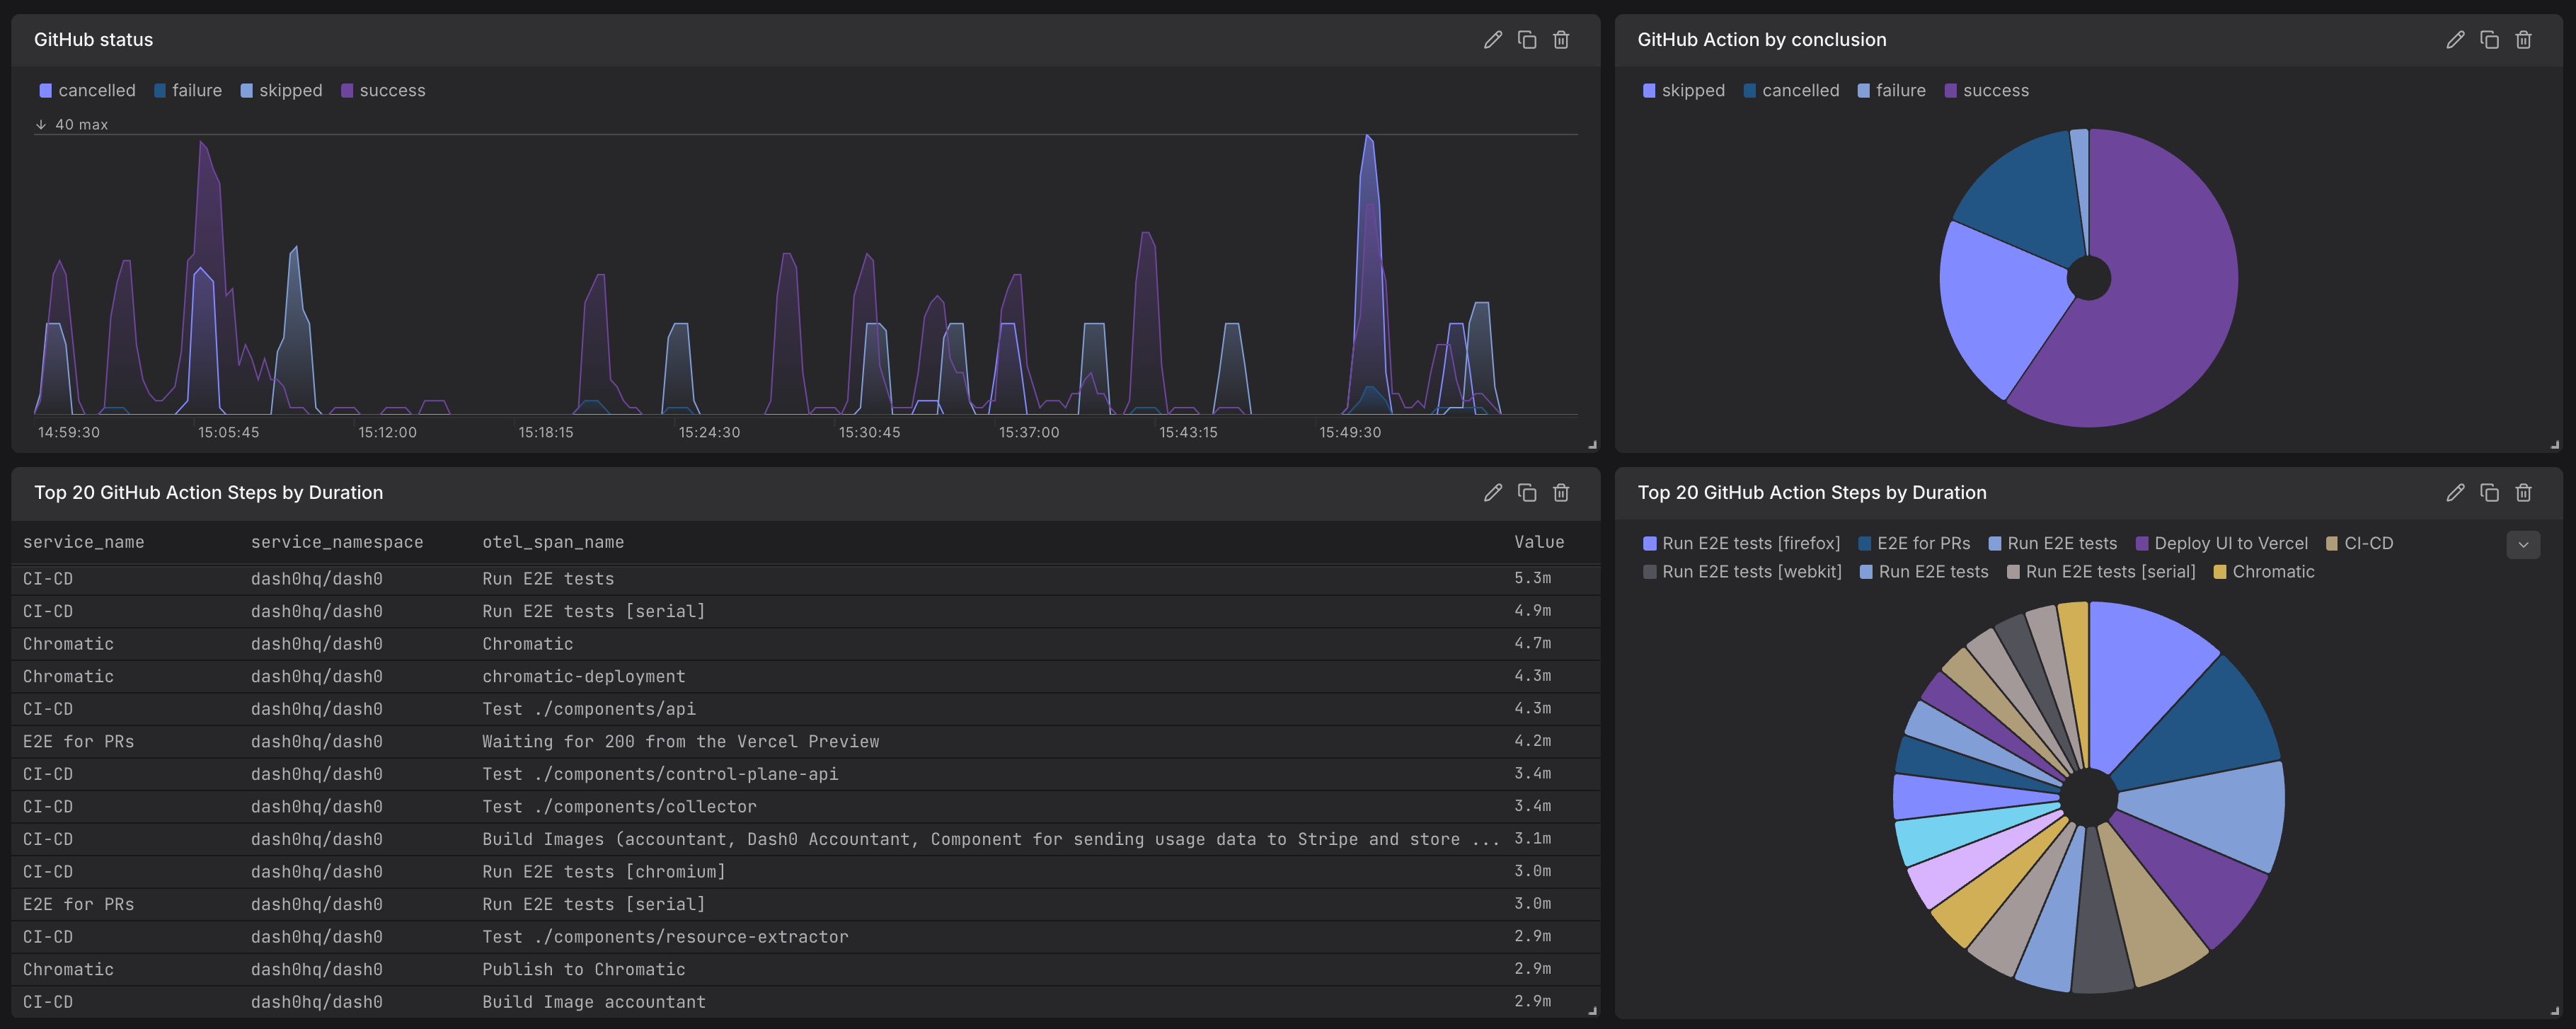Delete the Top 20 Steps pie panel
The height and width of the screenshot is (1029, 2576).
point(2524,493)
